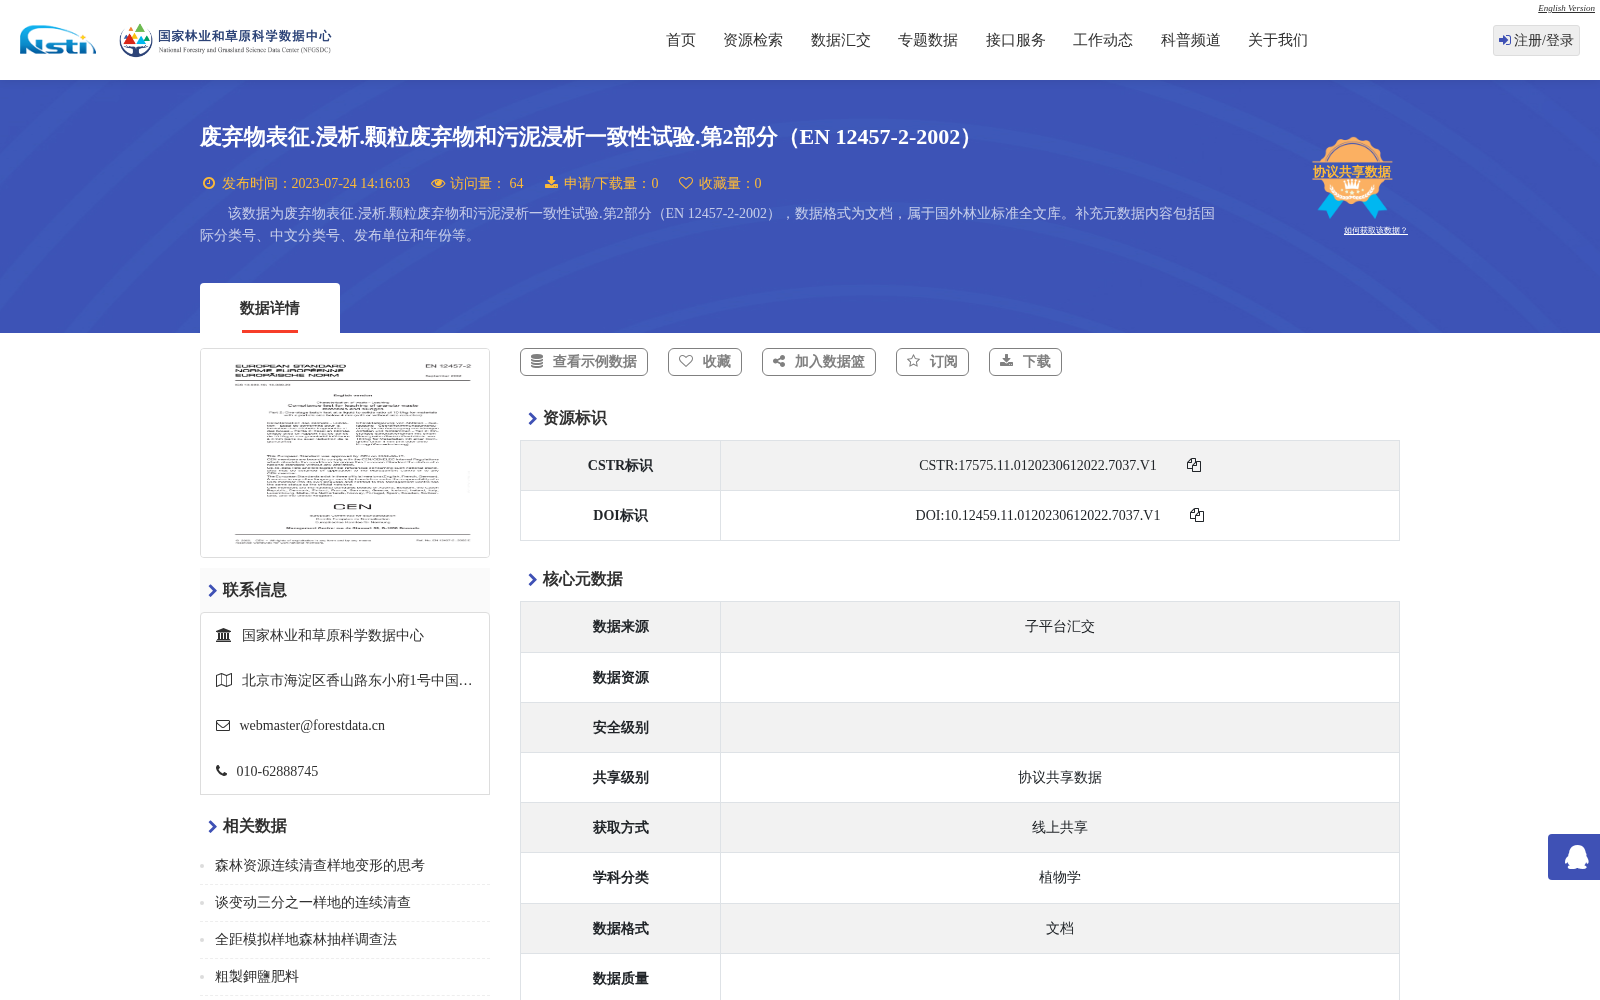
Task: Open the document preview thumbnail
Action: click(x=345, y=453)
